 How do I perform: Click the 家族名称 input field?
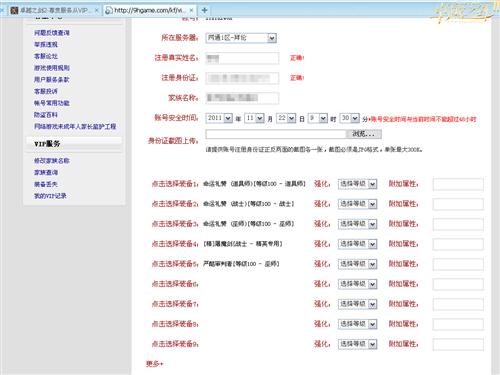point(242,98)
